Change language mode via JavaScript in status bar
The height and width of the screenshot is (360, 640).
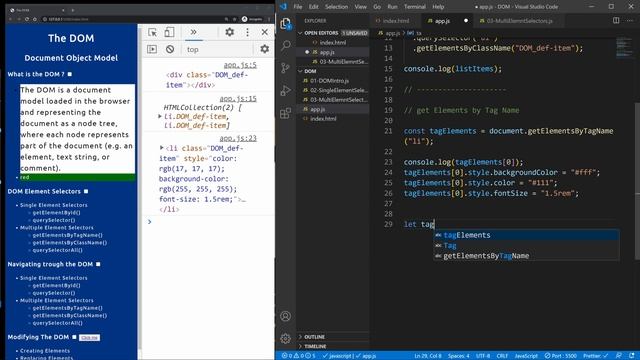(x=526, y=356)
